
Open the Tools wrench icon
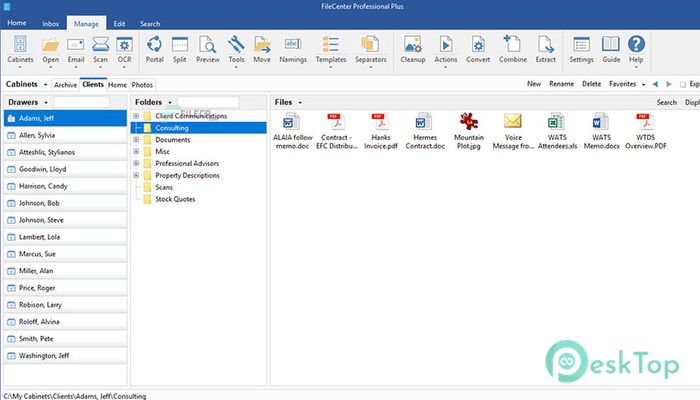(236, 50)
